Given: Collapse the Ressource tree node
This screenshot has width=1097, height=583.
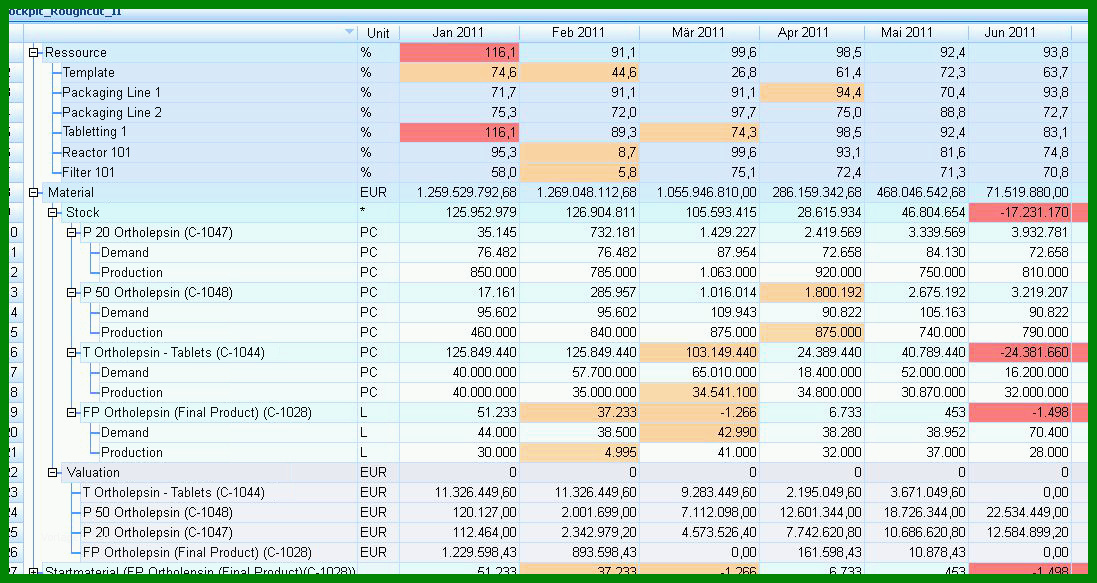Looking at the screenshot, I should click(33, 52).
